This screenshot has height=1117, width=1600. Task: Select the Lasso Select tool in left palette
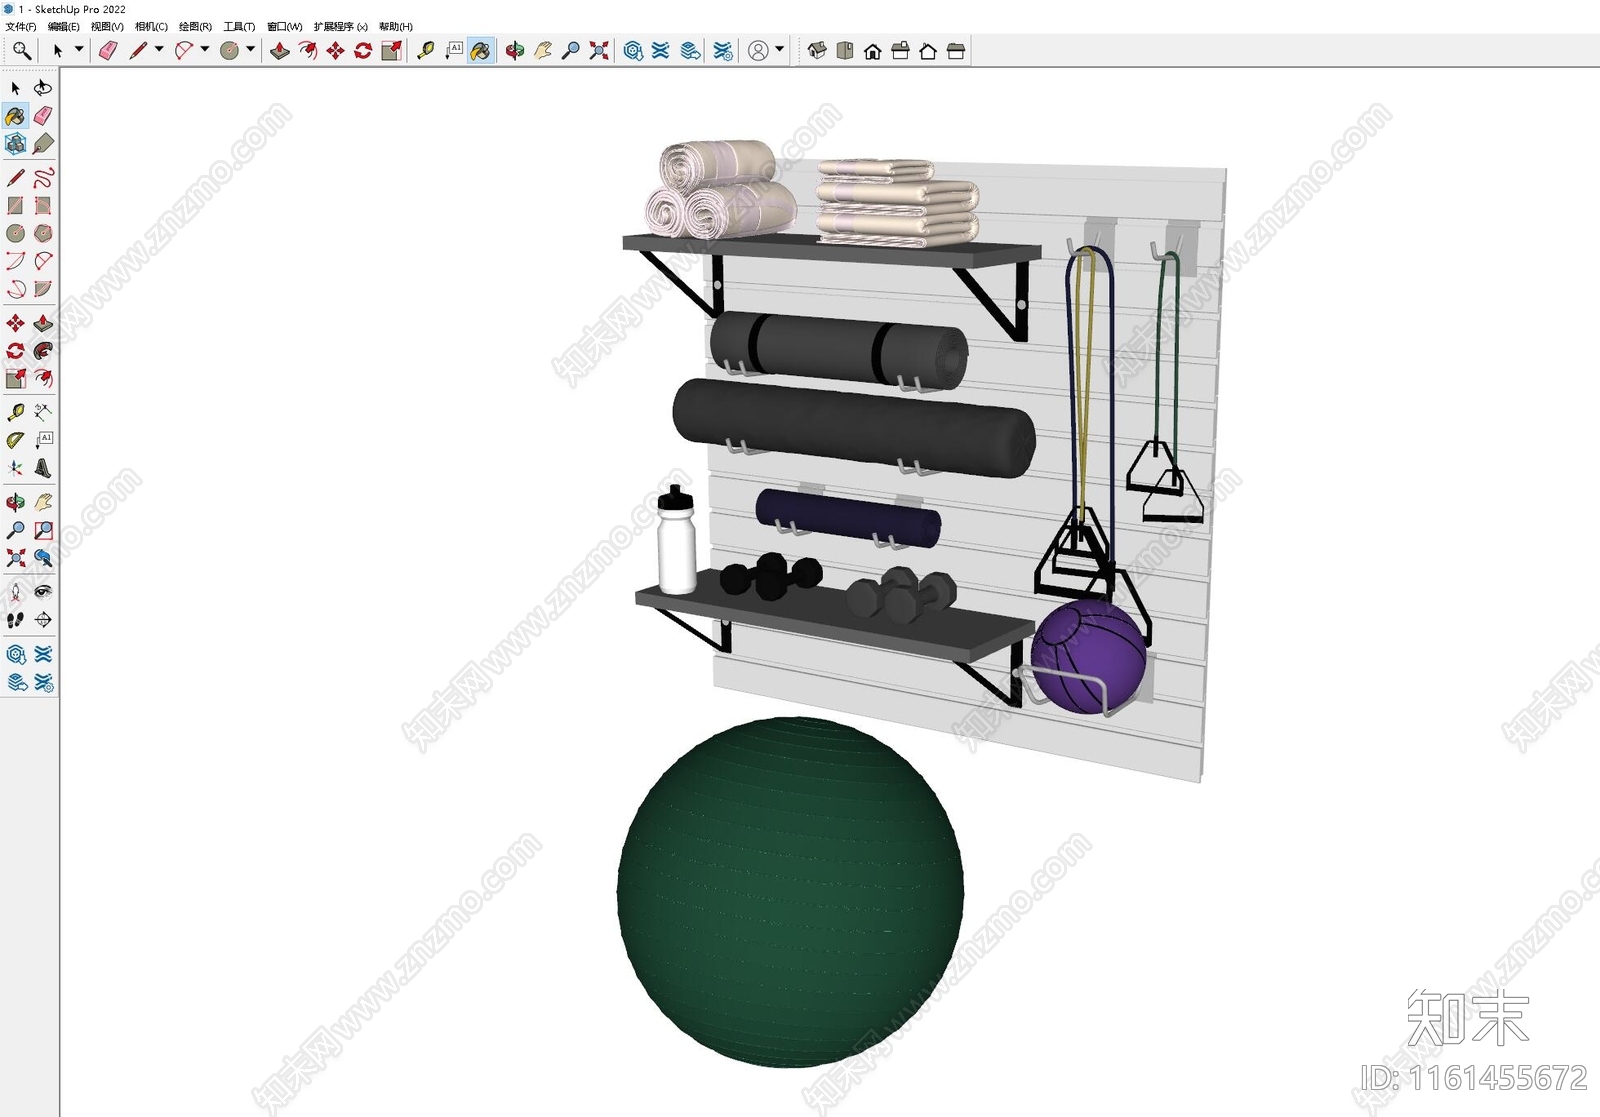pyautogui.click(x=43, y=88)
